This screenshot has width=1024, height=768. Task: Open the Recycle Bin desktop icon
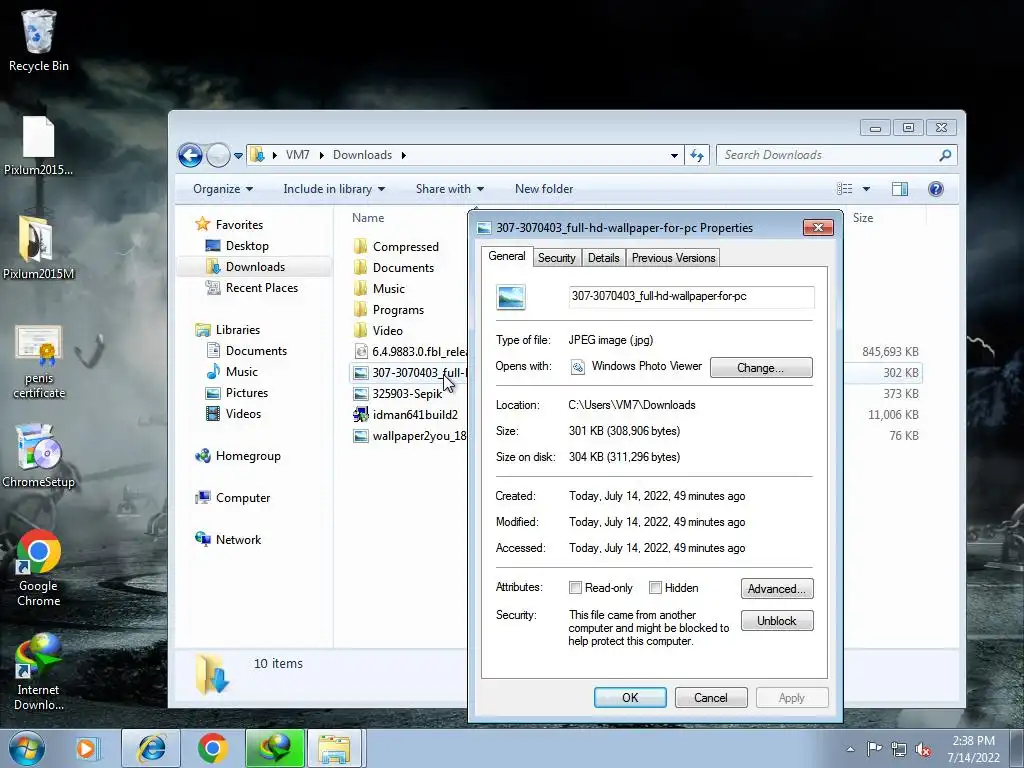pyautogui.click(x=39, y=40)
